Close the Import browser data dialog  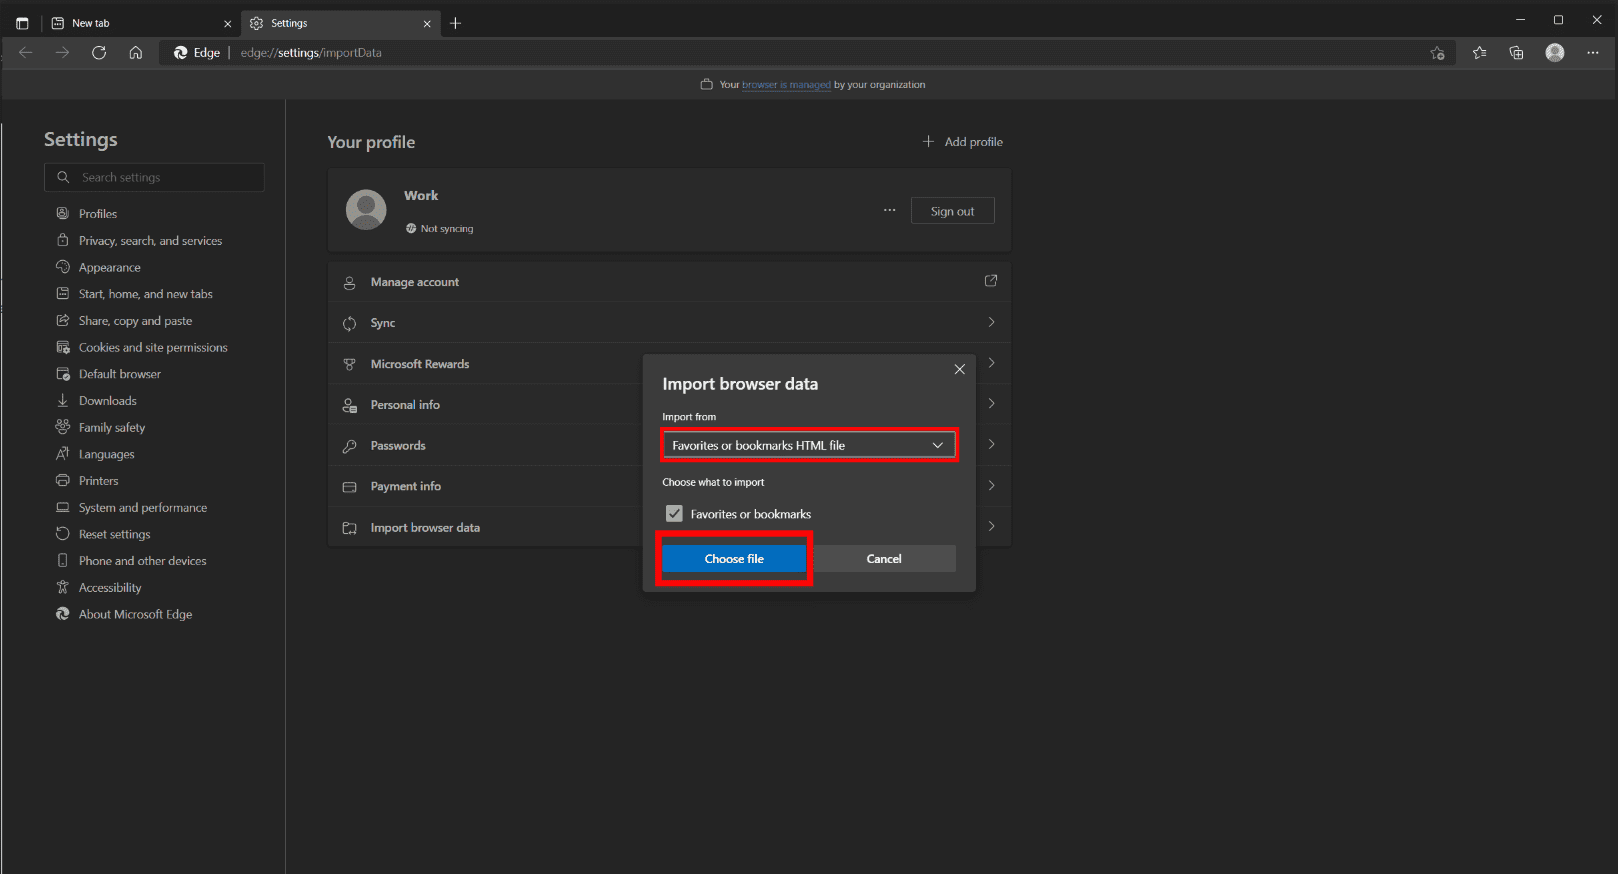point(959,369)
